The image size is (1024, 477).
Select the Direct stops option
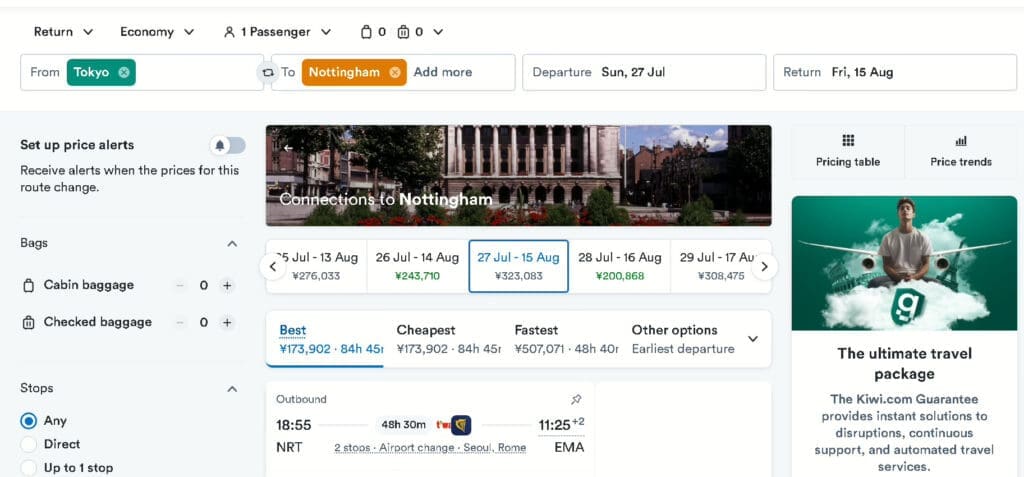29,444
